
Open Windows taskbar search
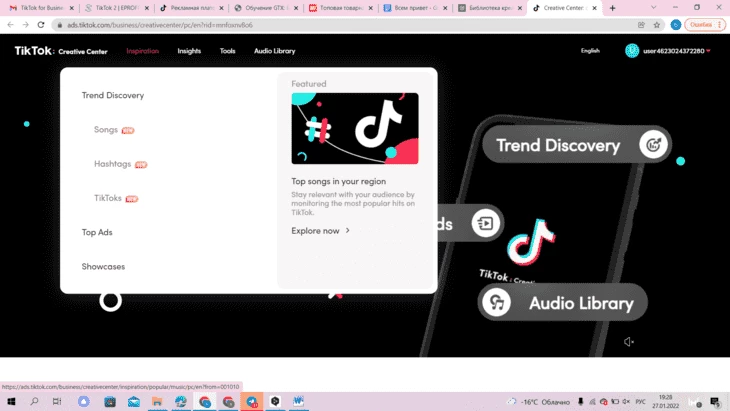coord(34,401)
